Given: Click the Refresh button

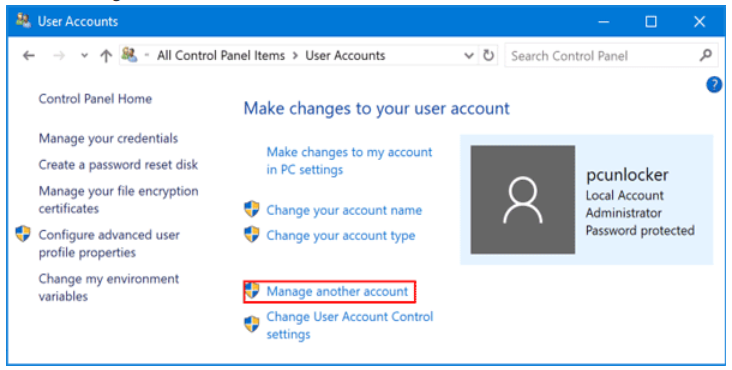Looking at the screenshot, I should pyautogui.click(x=488, y=56).
